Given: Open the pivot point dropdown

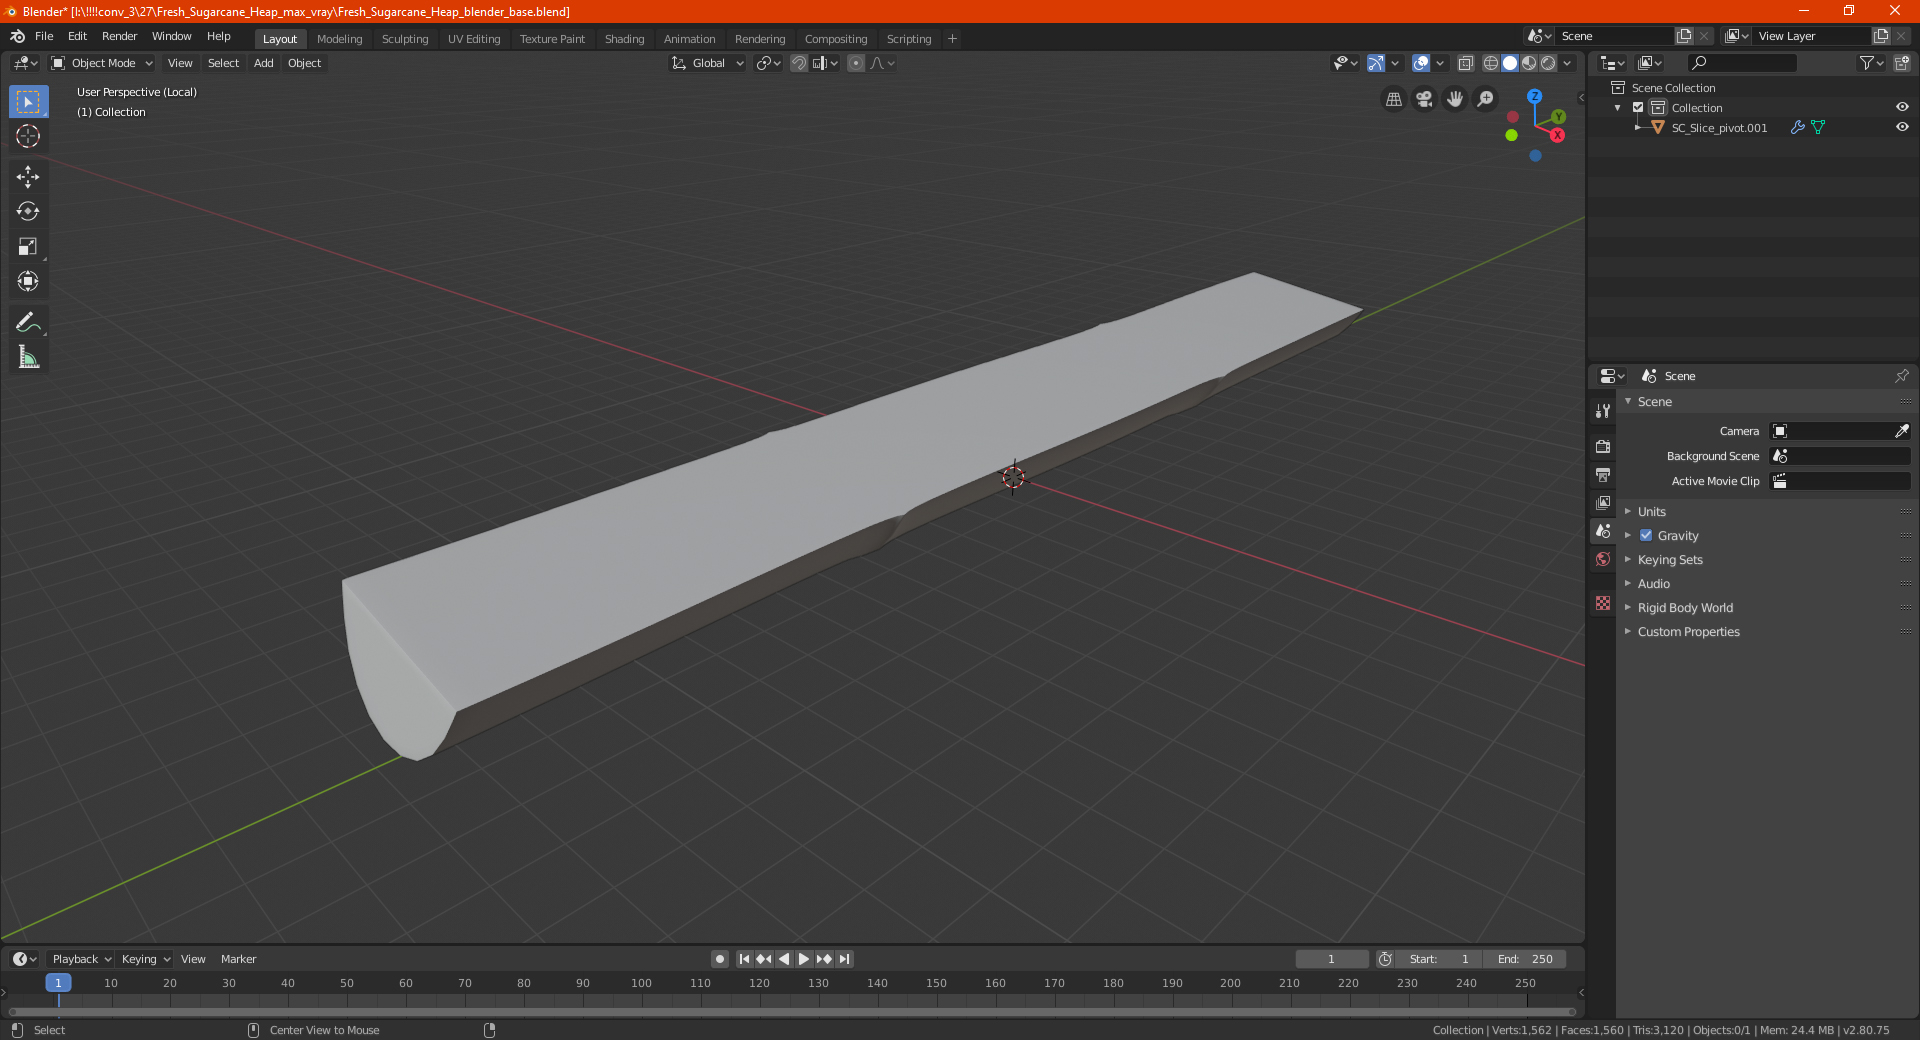Looking at the screenshot, I should click(x=768, y=63).
